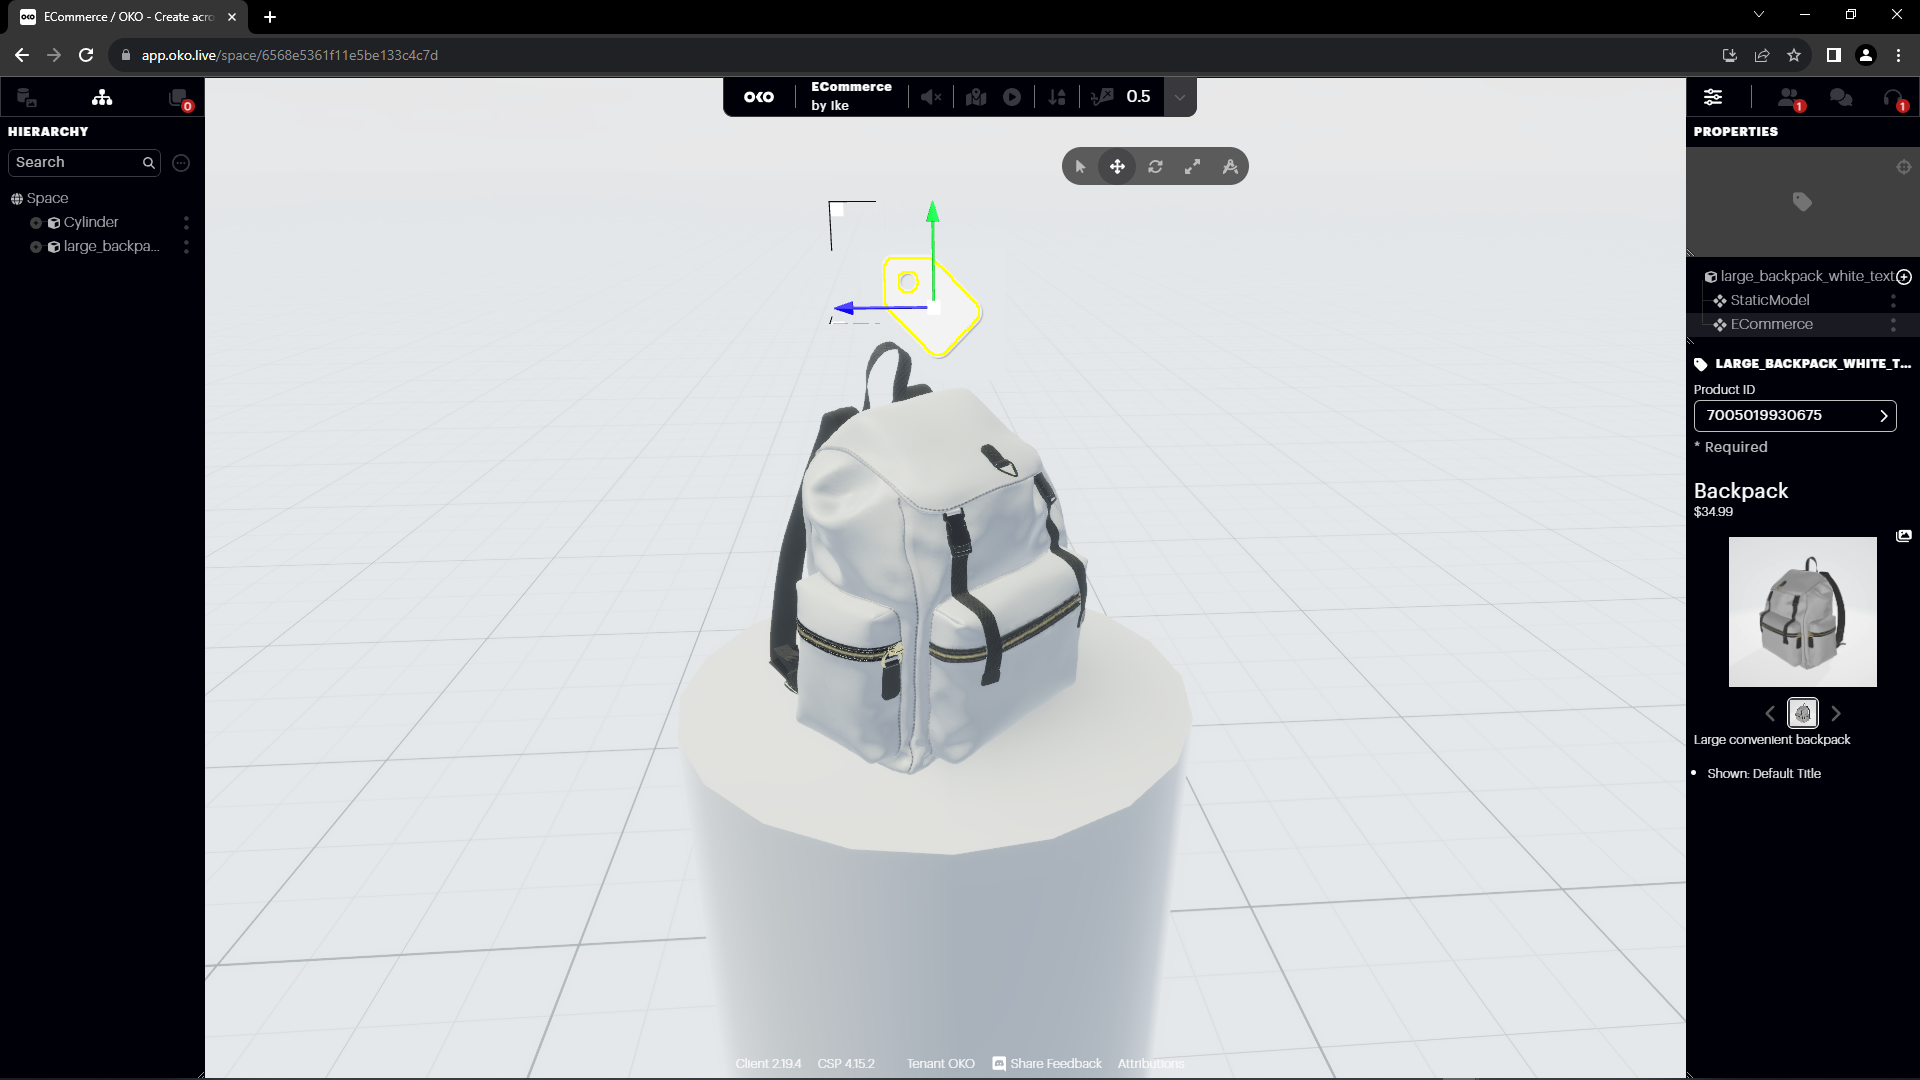The image size is (1920, 1080).
Task: Open the map location icon
Action: 976,97
